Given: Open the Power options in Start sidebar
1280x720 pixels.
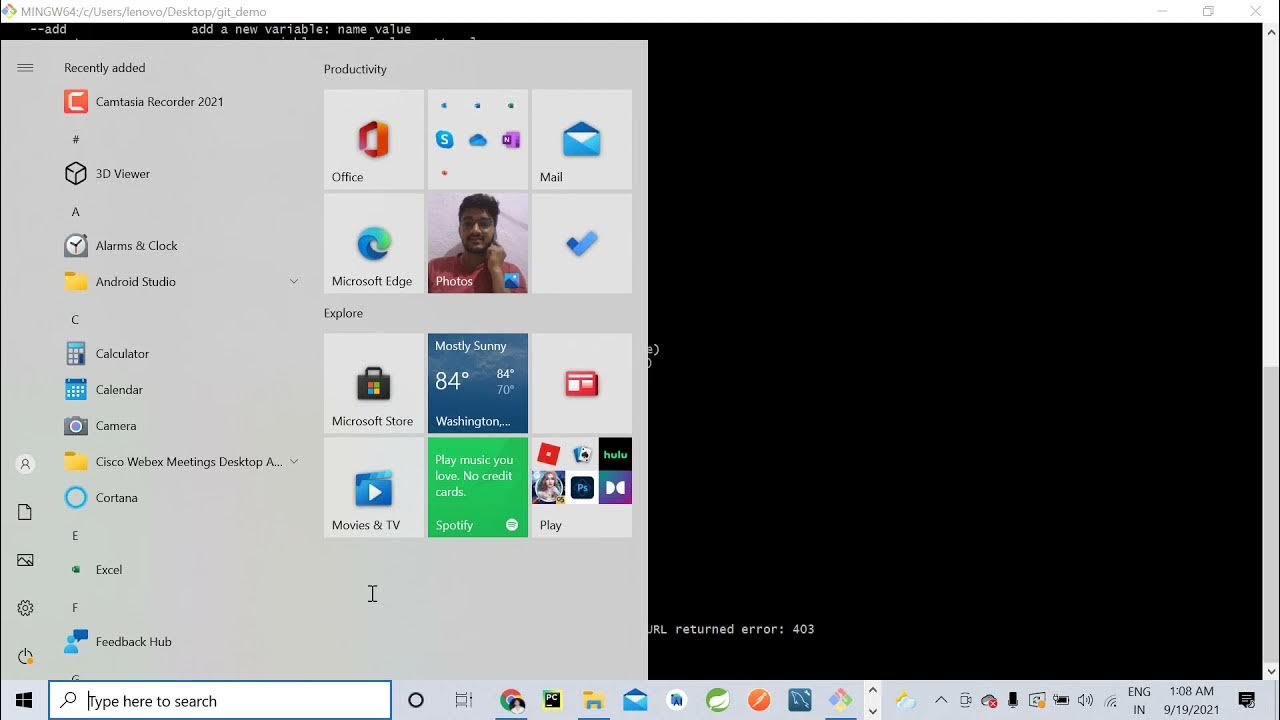Looking at the screenshot, I should click(x=25, y=656).
